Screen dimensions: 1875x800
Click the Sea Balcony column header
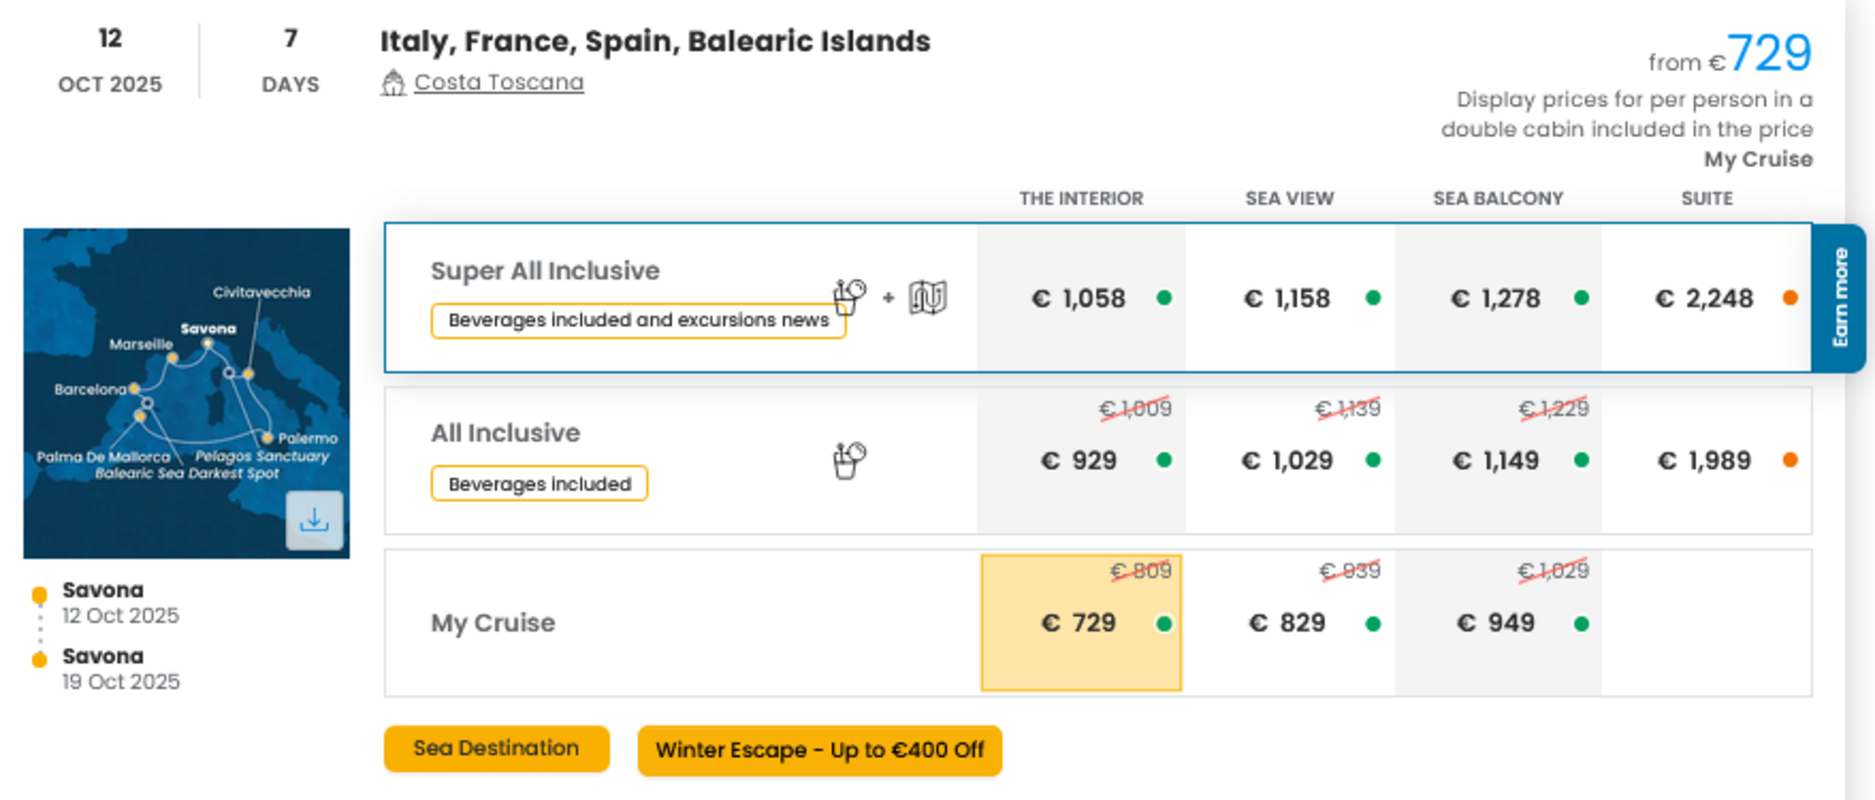coord(1498,198)
